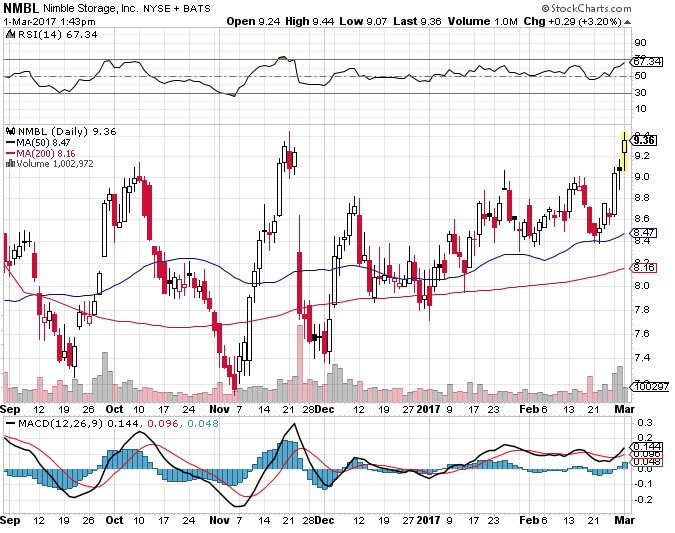Select the red MA(200) line swatch in legend
Image resolution: width=675 pixels, height=533 pixels.
10,153
